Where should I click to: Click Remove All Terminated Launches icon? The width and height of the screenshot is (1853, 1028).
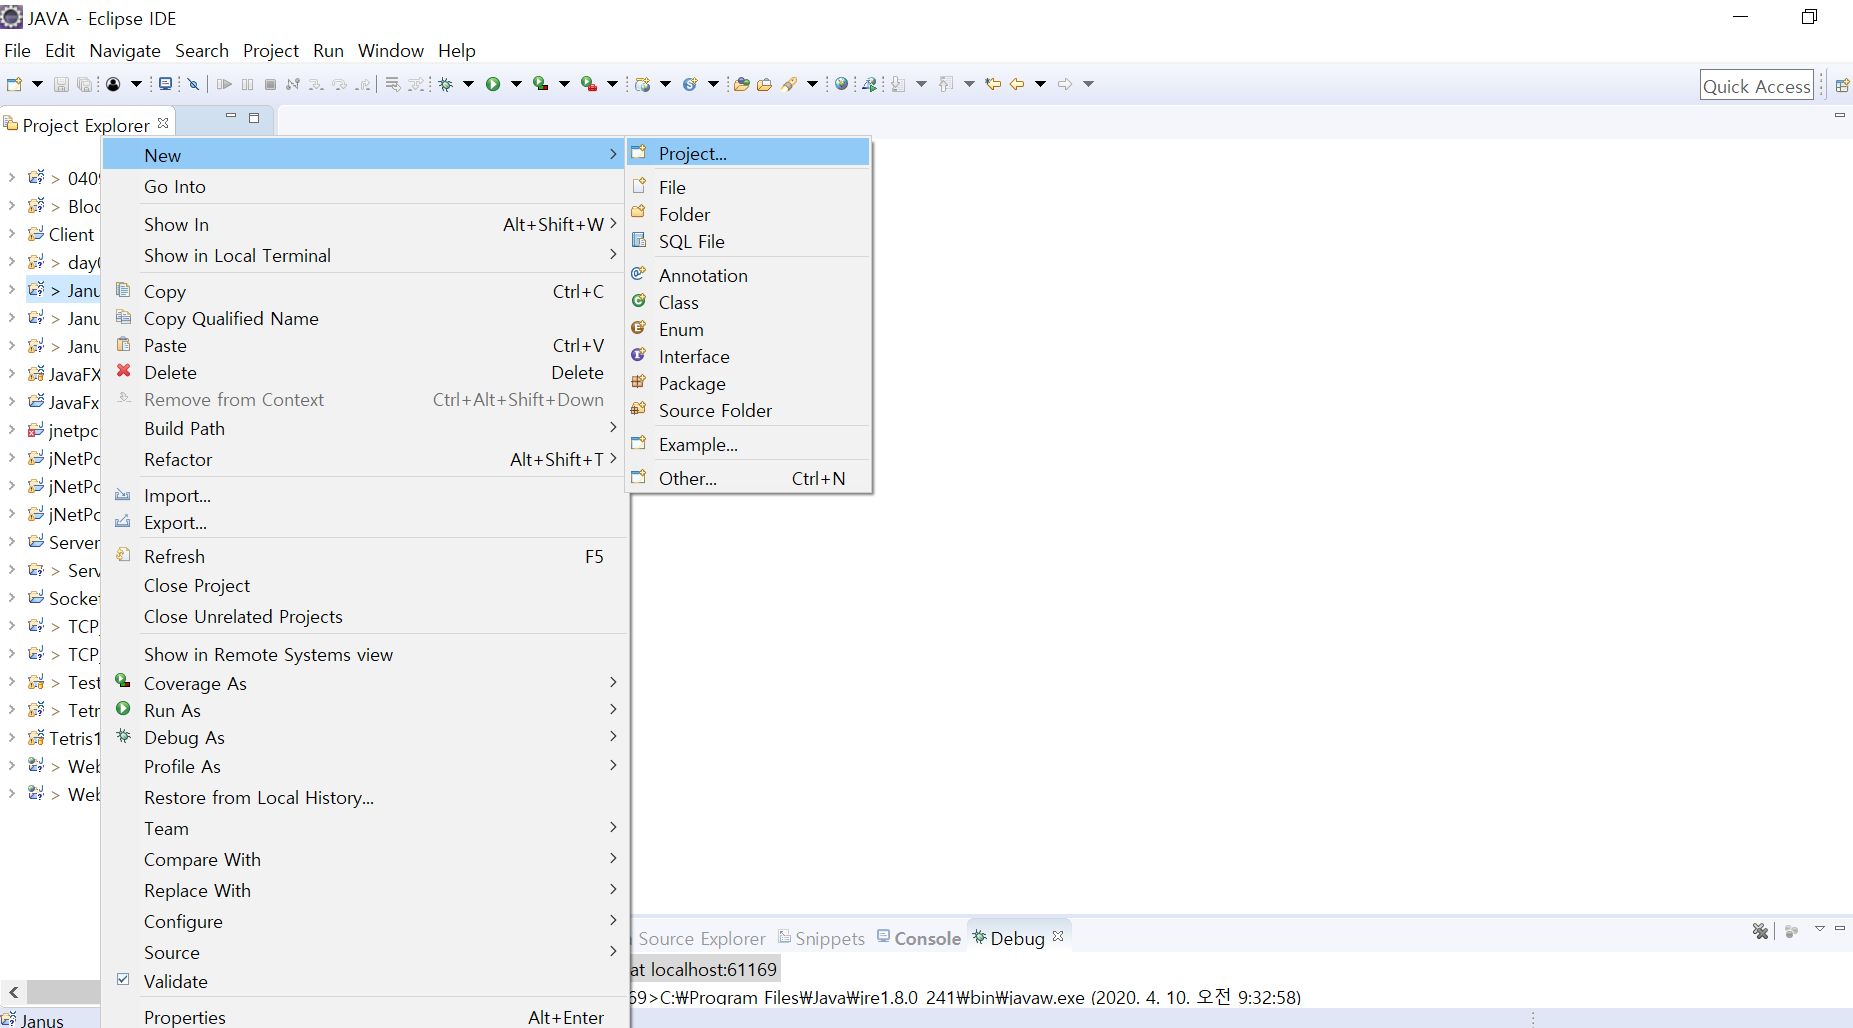click(1760, 931)
